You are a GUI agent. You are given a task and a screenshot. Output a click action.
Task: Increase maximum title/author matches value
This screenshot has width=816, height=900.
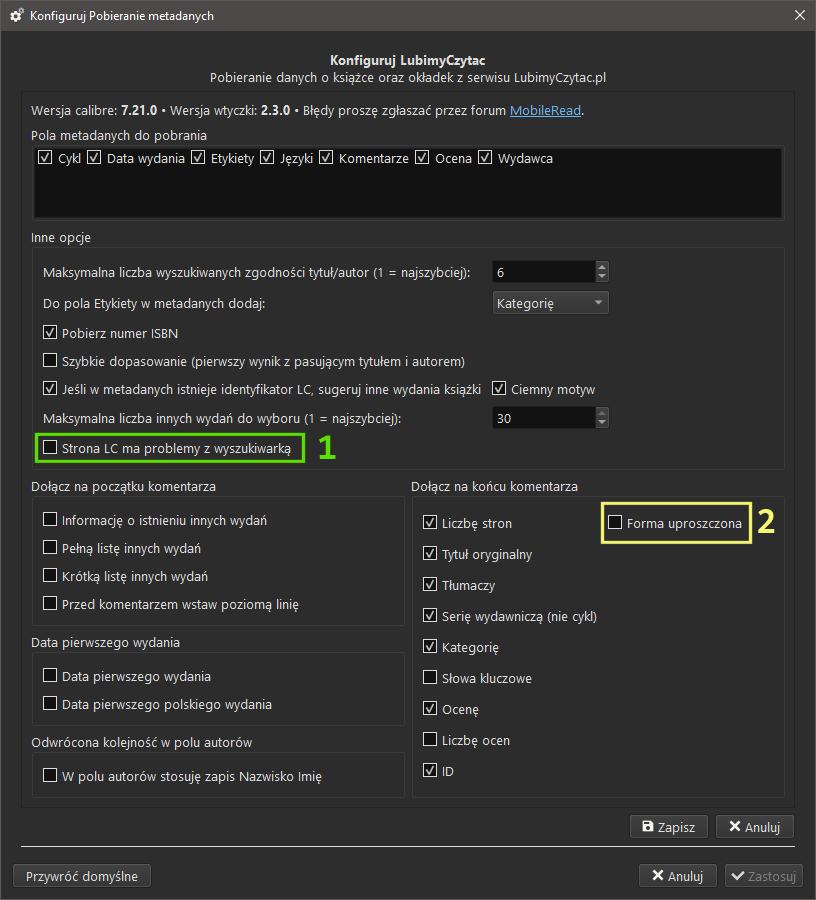pos(602,267)
